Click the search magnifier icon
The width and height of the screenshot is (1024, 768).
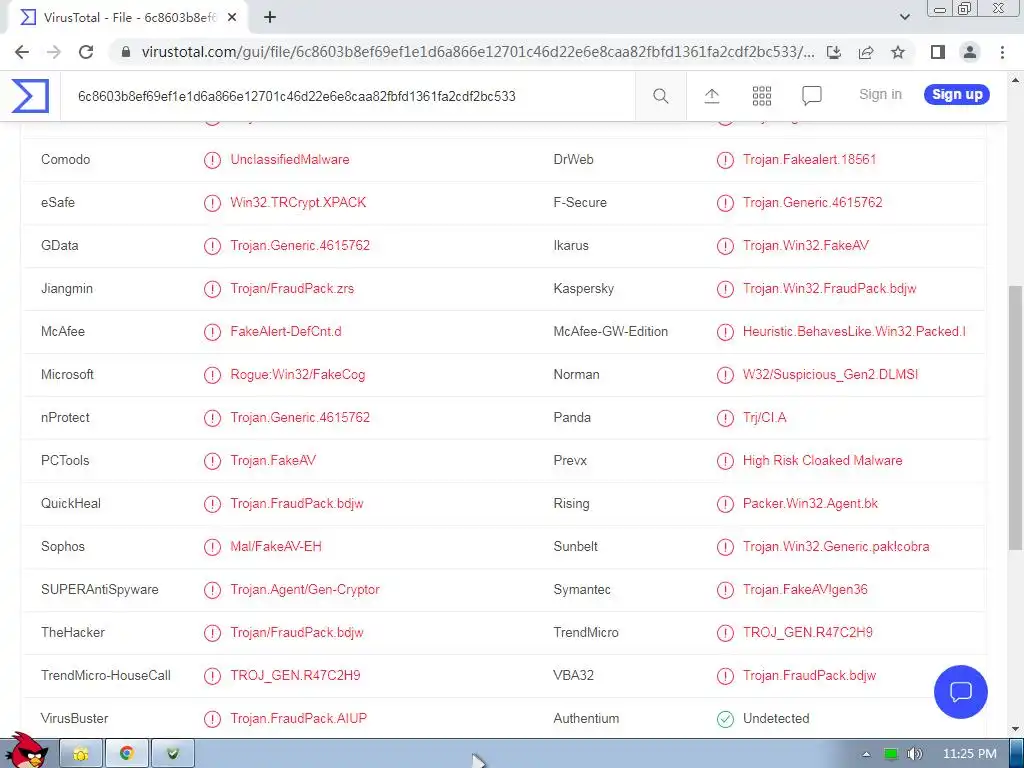click(660, 96)
